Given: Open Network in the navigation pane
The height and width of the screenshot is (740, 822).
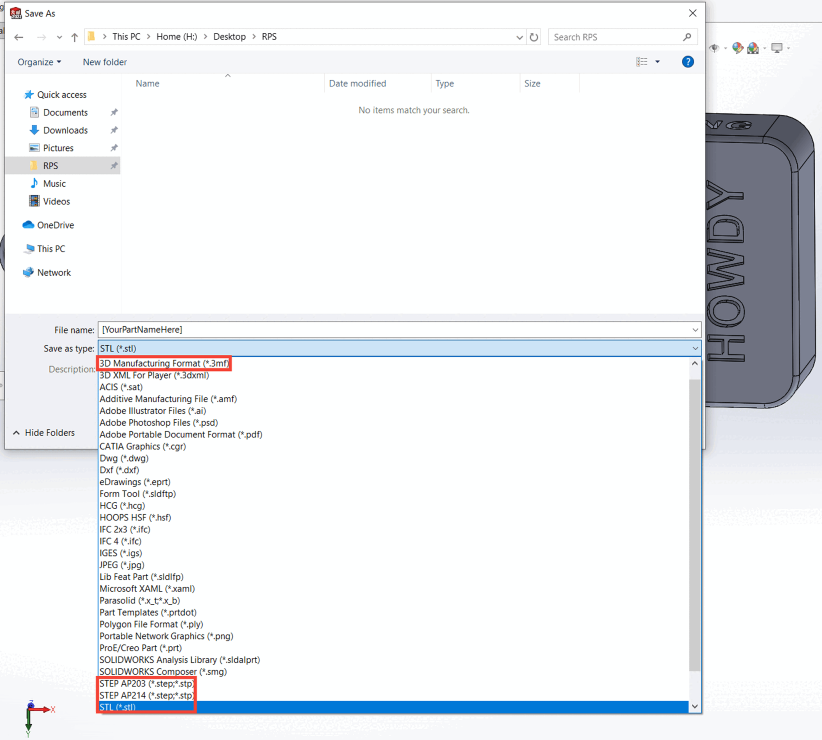Looking at the screenshot, I should pos(54,272).
